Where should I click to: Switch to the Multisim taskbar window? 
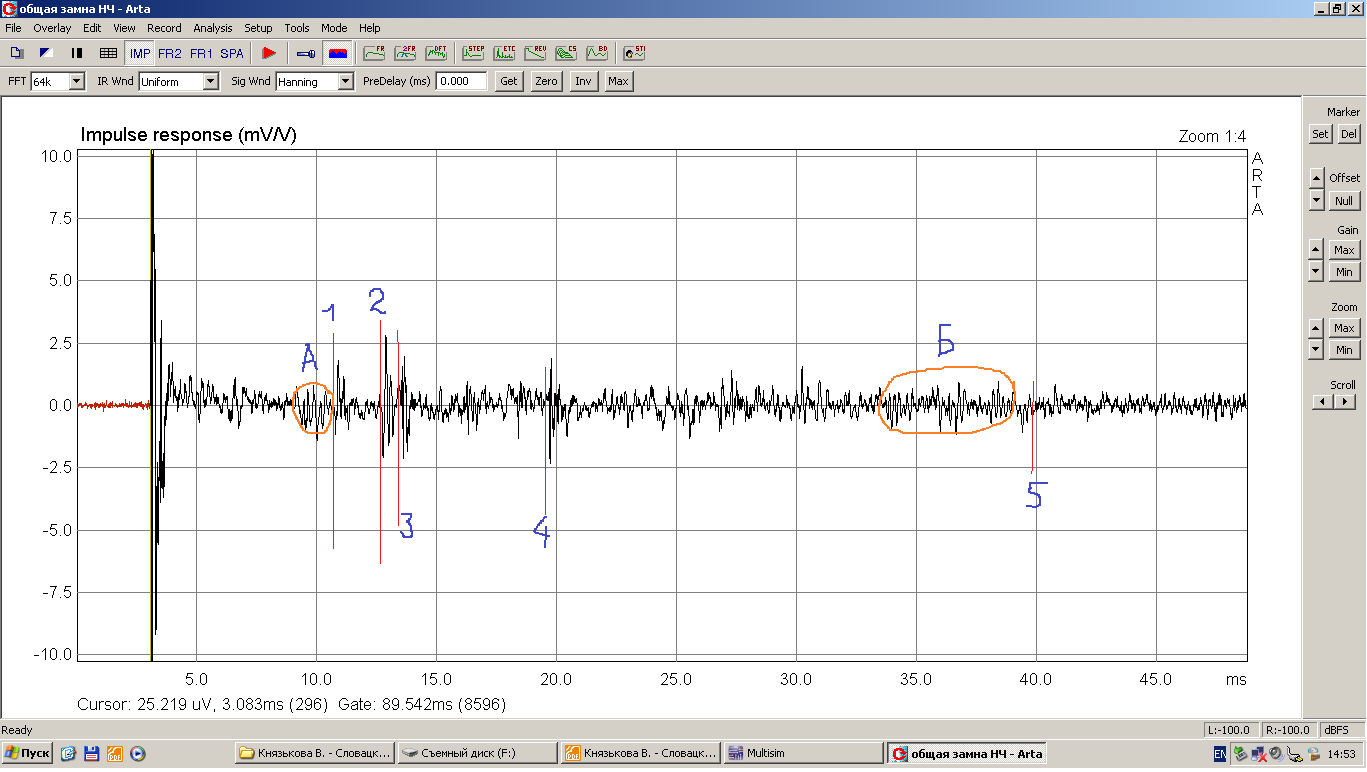coord(801,753)
